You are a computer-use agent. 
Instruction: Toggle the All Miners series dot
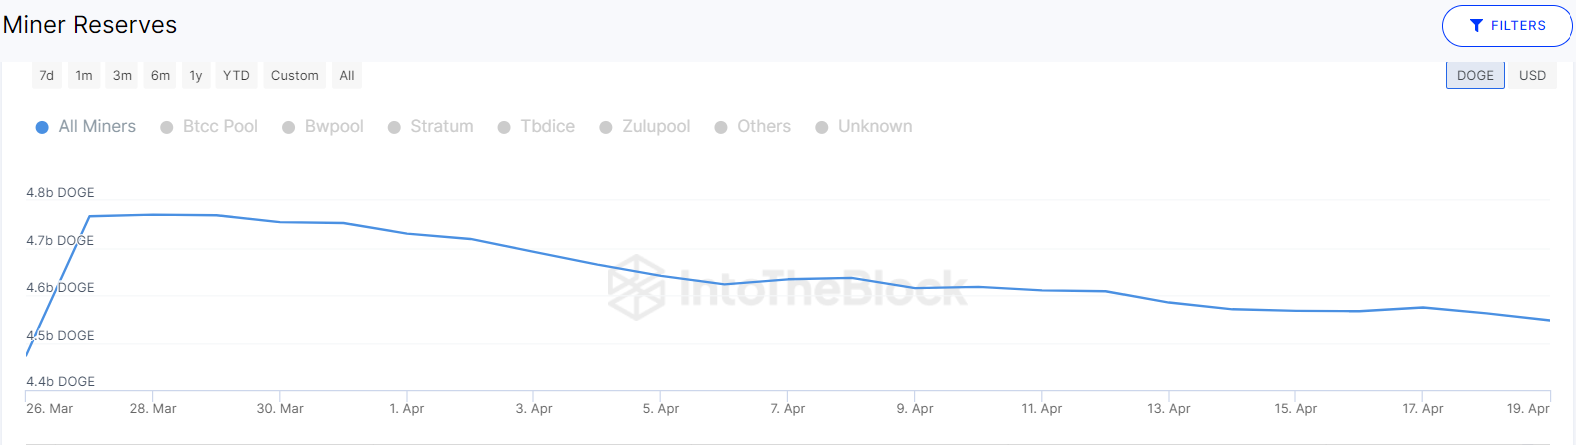pyautogui.click(x=42, y=127)
